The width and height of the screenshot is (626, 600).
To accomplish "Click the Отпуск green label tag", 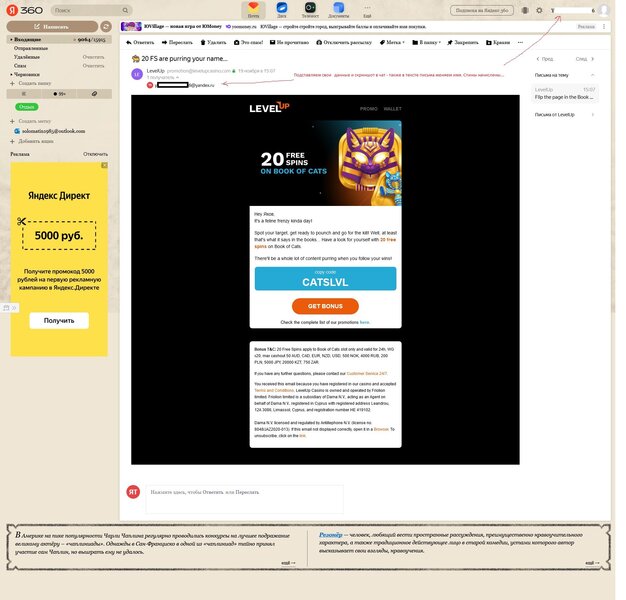I will click(26, 106).
